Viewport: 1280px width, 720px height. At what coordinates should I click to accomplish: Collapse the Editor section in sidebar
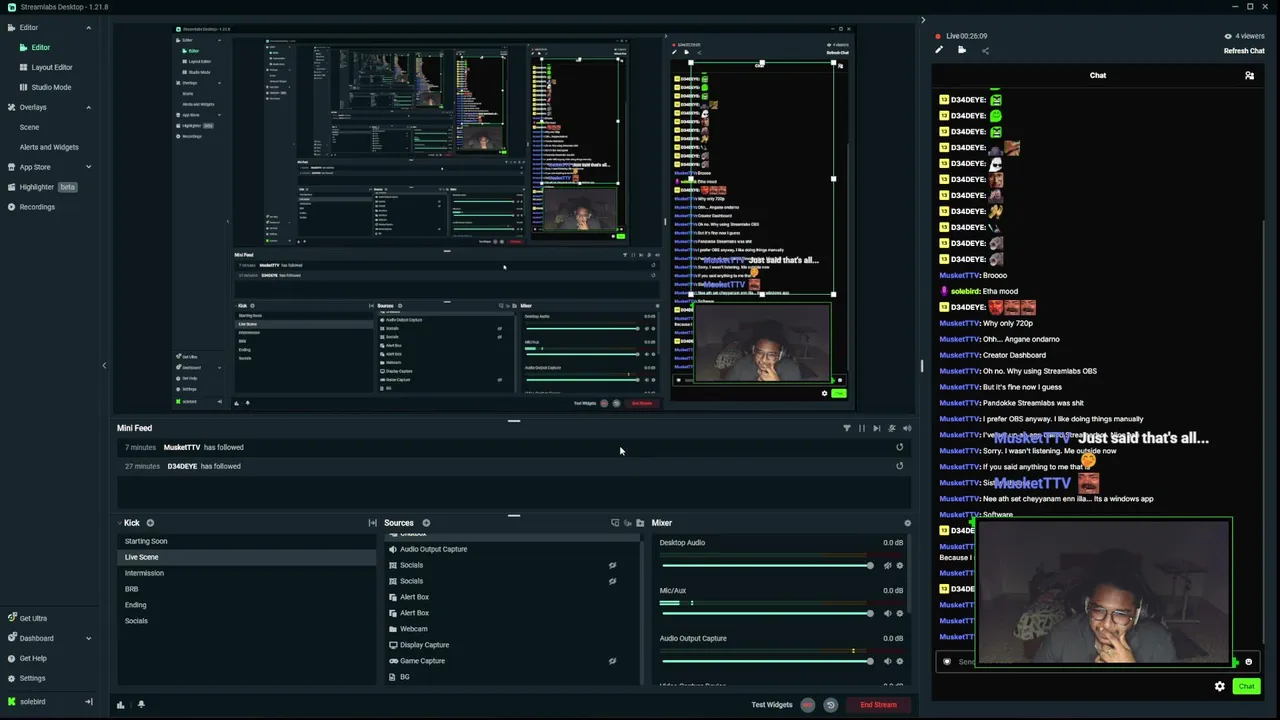tap(88, 28)
